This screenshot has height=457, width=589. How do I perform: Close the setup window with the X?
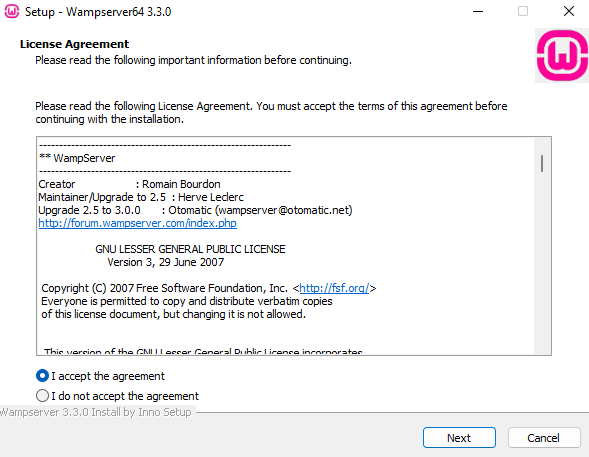pos(569,11)
